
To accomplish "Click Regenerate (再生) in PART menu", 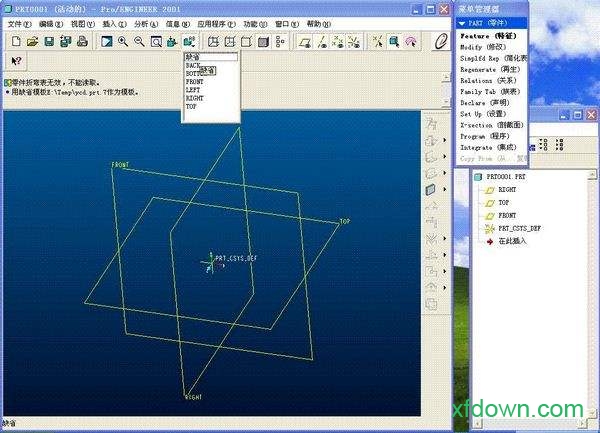I will (x=490, y=70).
